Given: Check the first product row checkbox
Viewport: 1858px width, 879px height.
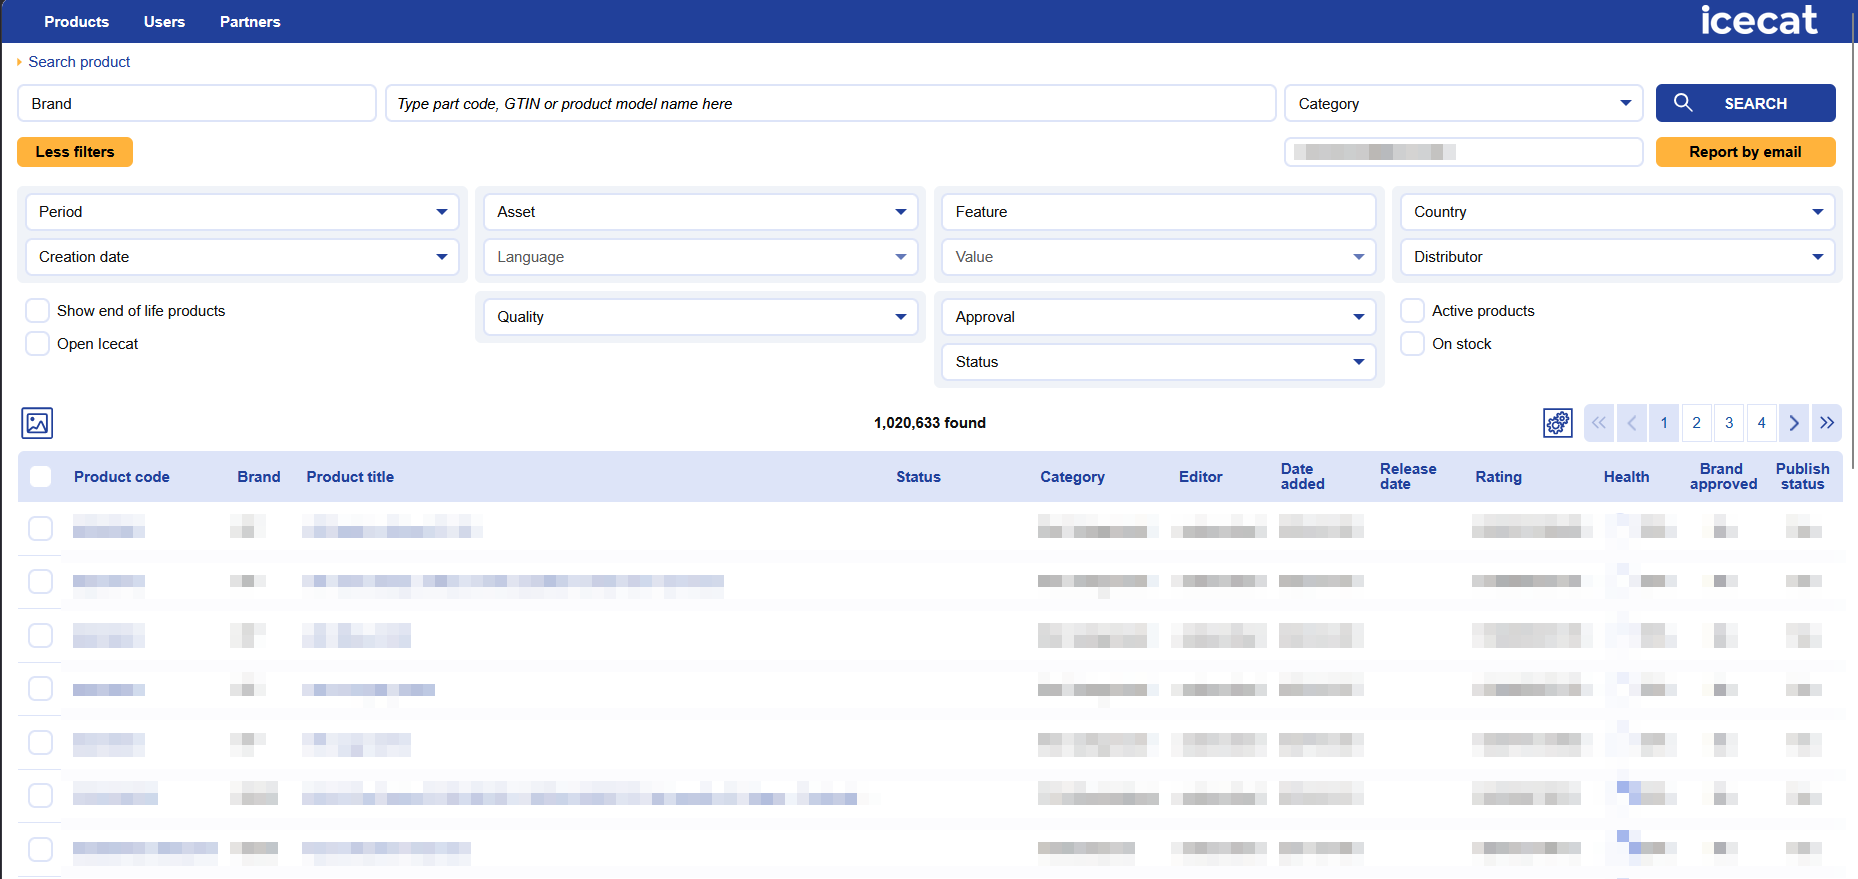Looking at the screenshot, I should click(x=40, y=528).
